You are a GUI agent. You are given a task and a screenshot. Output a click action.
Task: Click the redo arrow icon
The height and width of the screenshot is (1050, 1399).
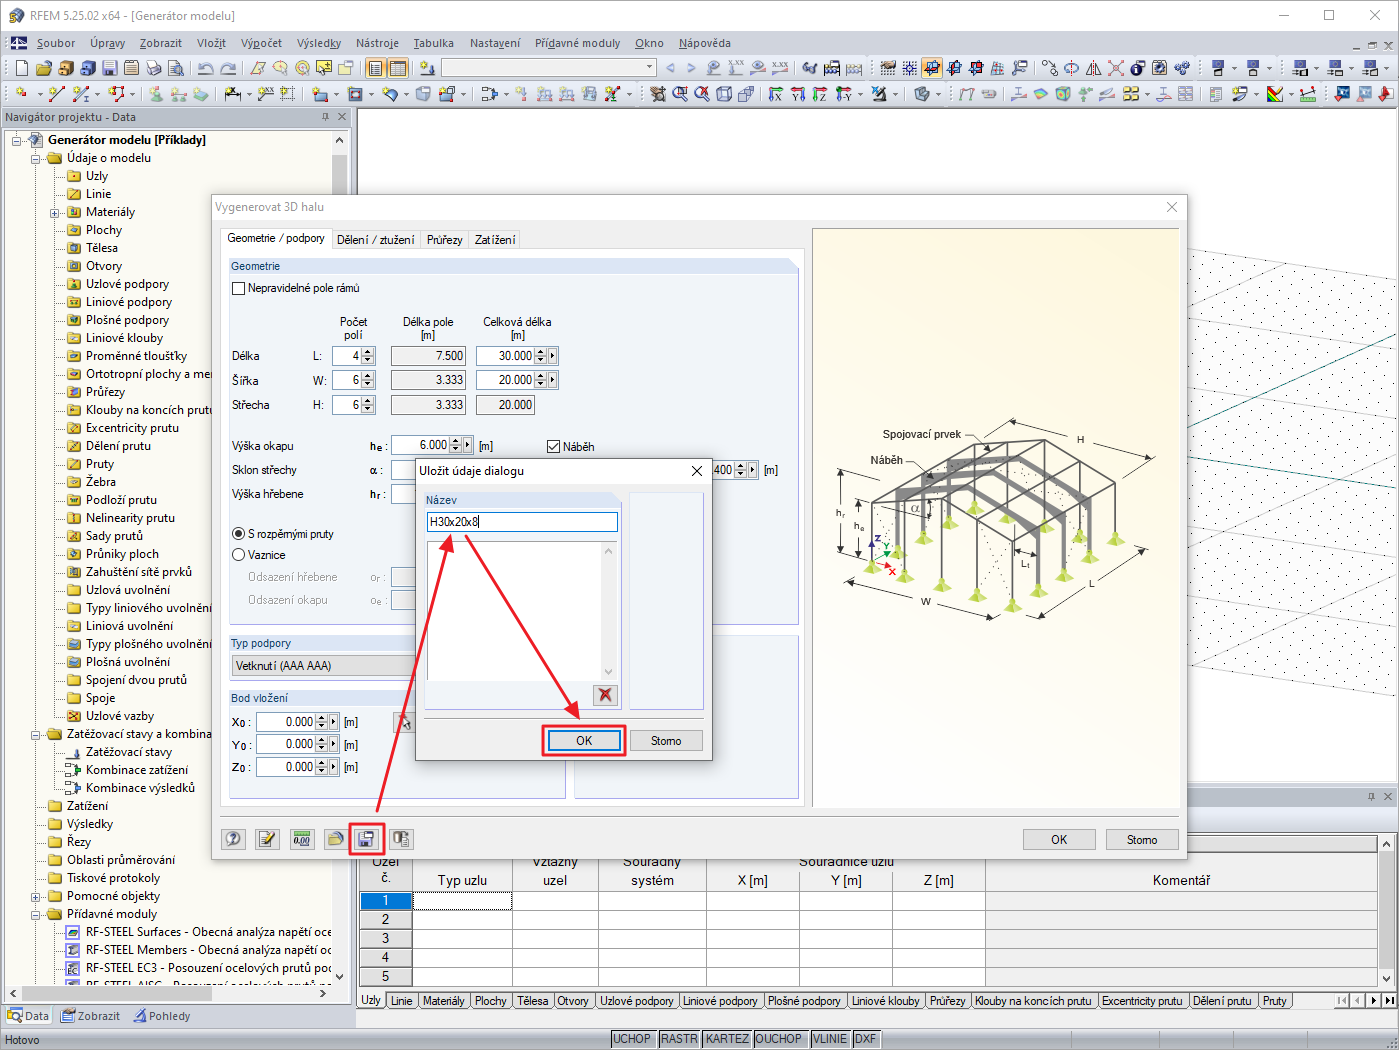228,68
